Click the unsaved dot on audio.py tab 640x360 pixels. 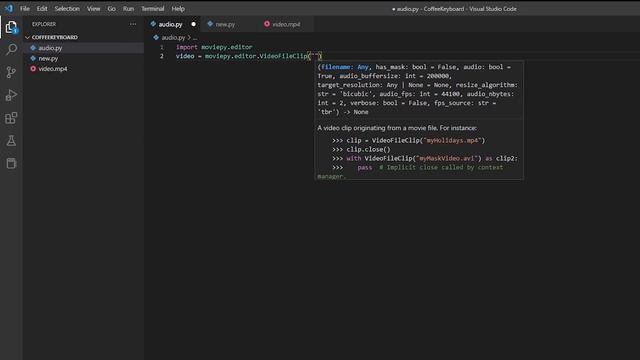(x=193, y=24)
